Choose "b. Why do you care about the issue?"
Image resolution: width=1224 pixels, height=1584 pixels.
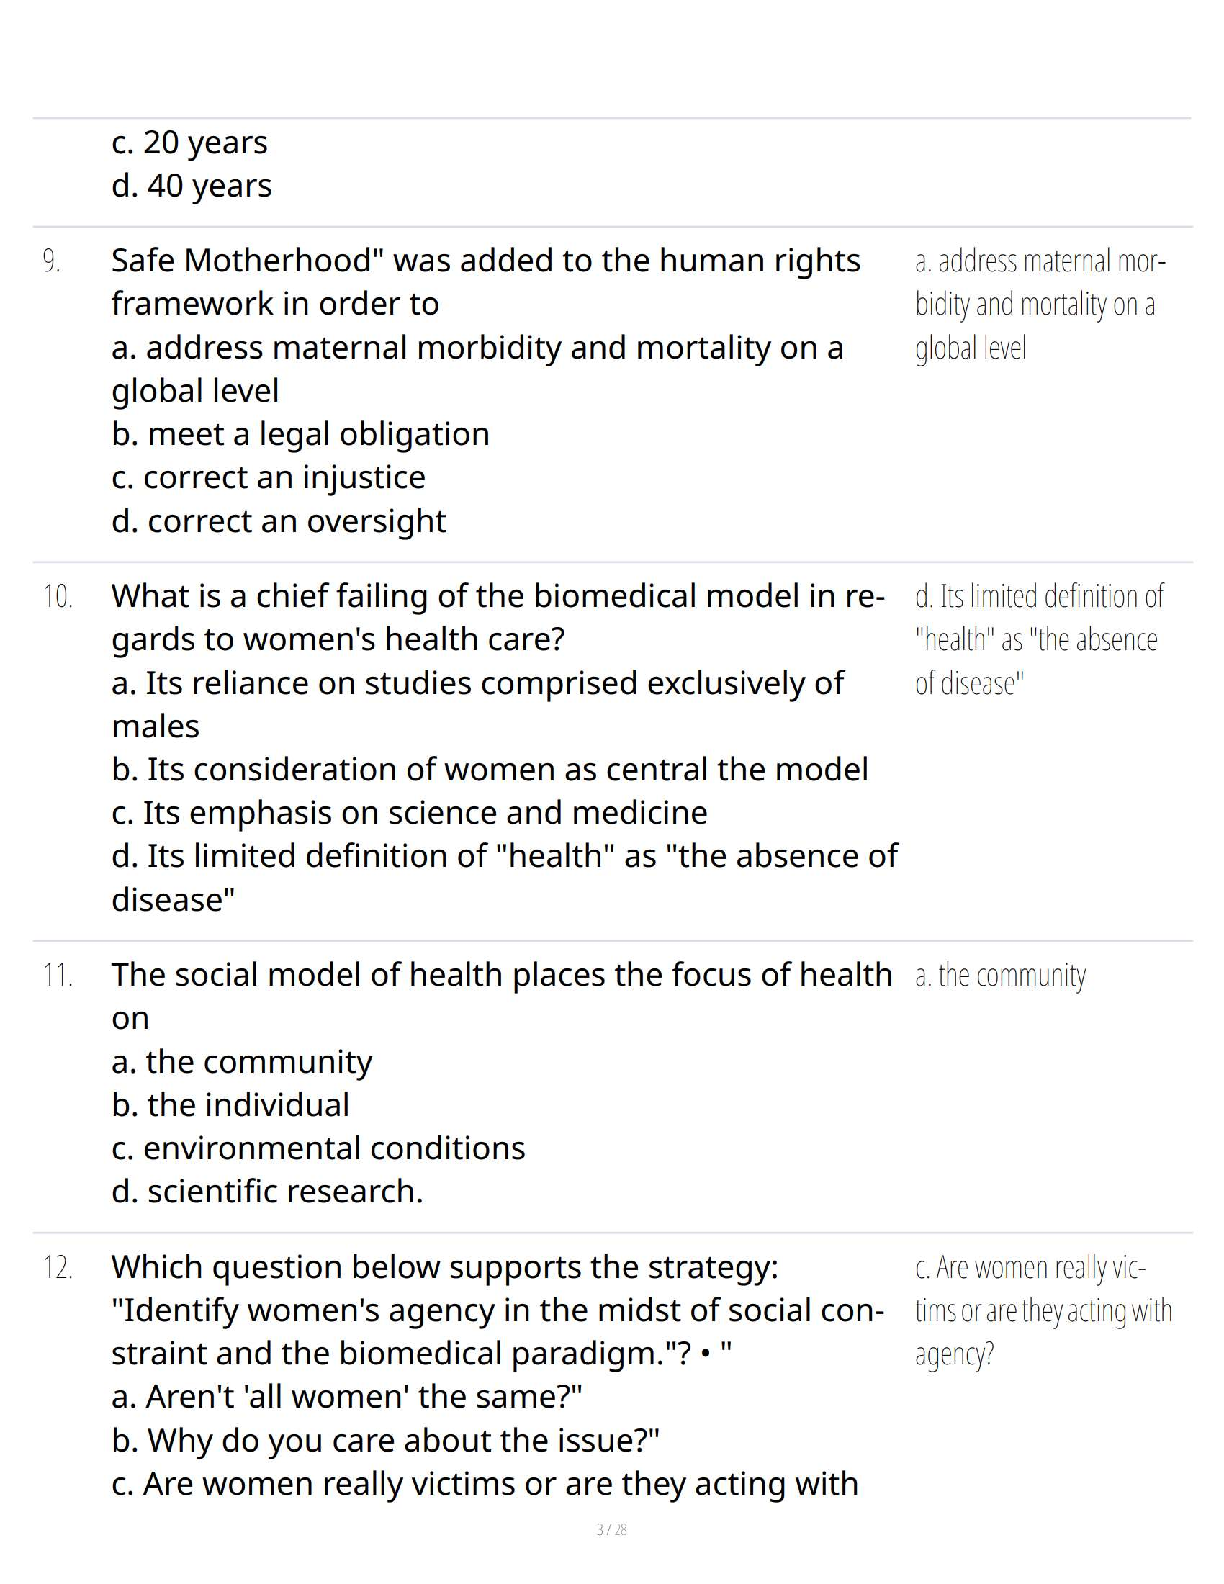click(385, 1440)
